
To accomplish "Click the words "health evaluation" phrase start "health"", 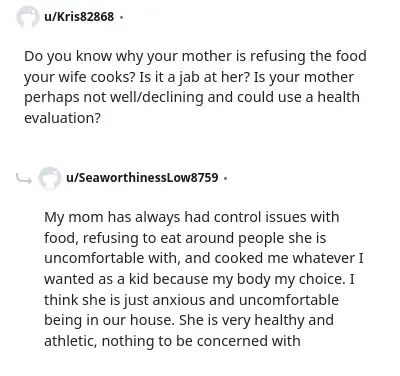I will point(338,97).
